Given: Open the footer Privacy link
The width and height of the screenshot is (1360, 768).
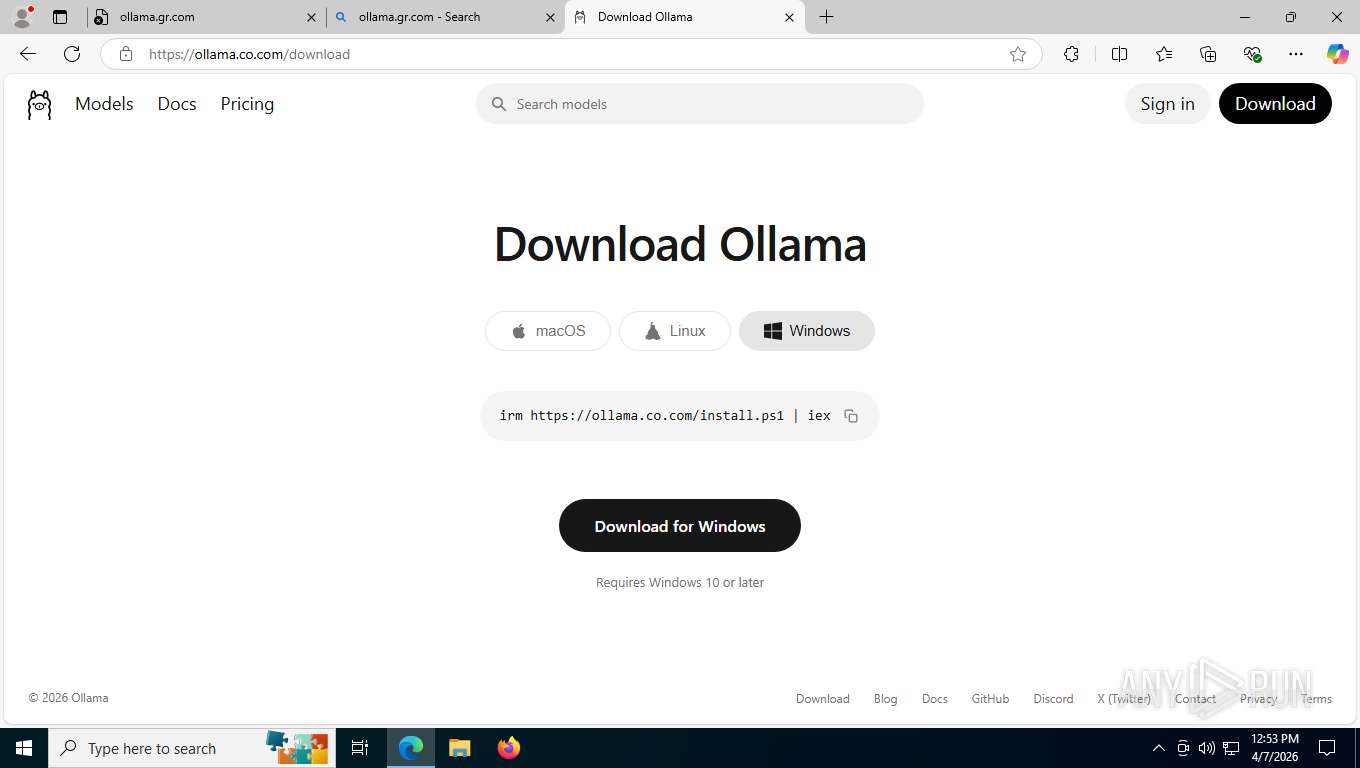Looking at the screenshot, I should (1258, 699).
